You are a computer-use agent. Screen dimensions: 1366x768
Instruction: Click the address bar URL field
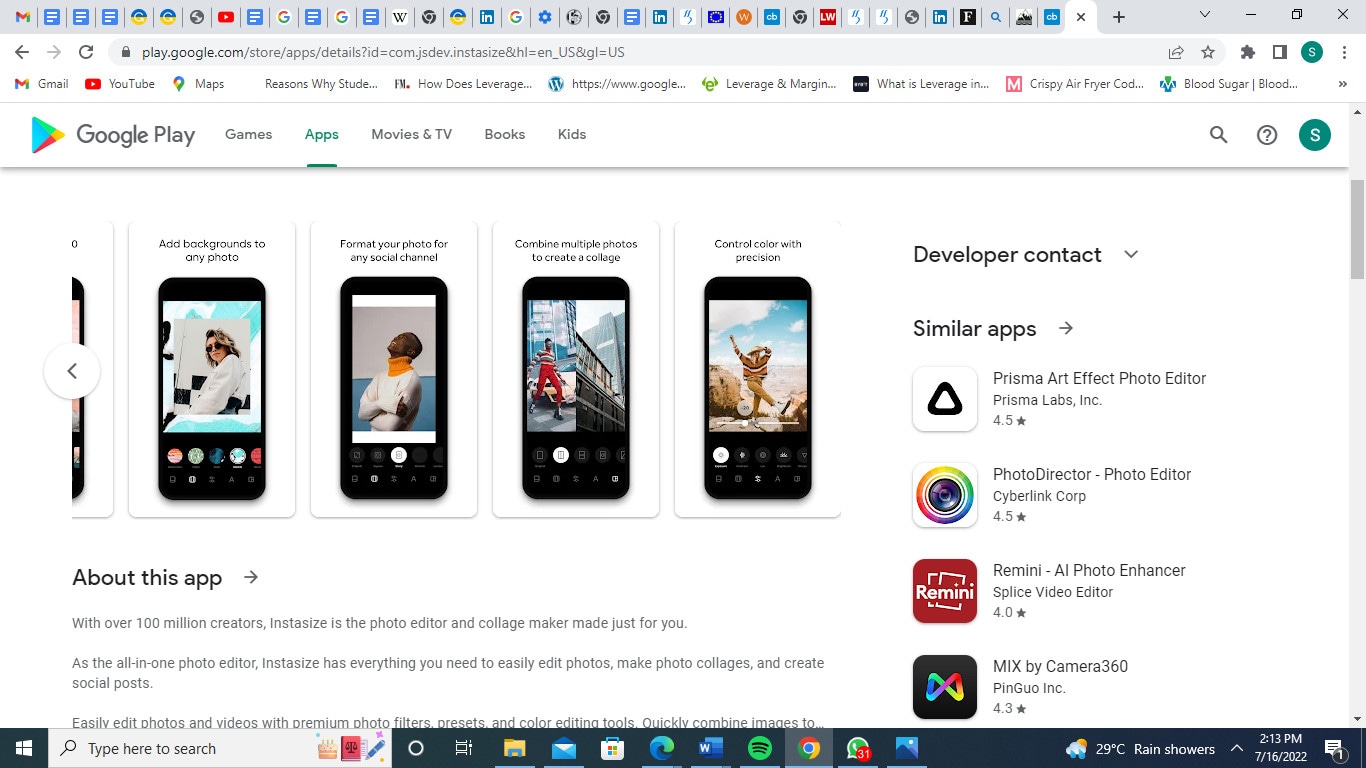pyautogui.click(x=640, y=52)
